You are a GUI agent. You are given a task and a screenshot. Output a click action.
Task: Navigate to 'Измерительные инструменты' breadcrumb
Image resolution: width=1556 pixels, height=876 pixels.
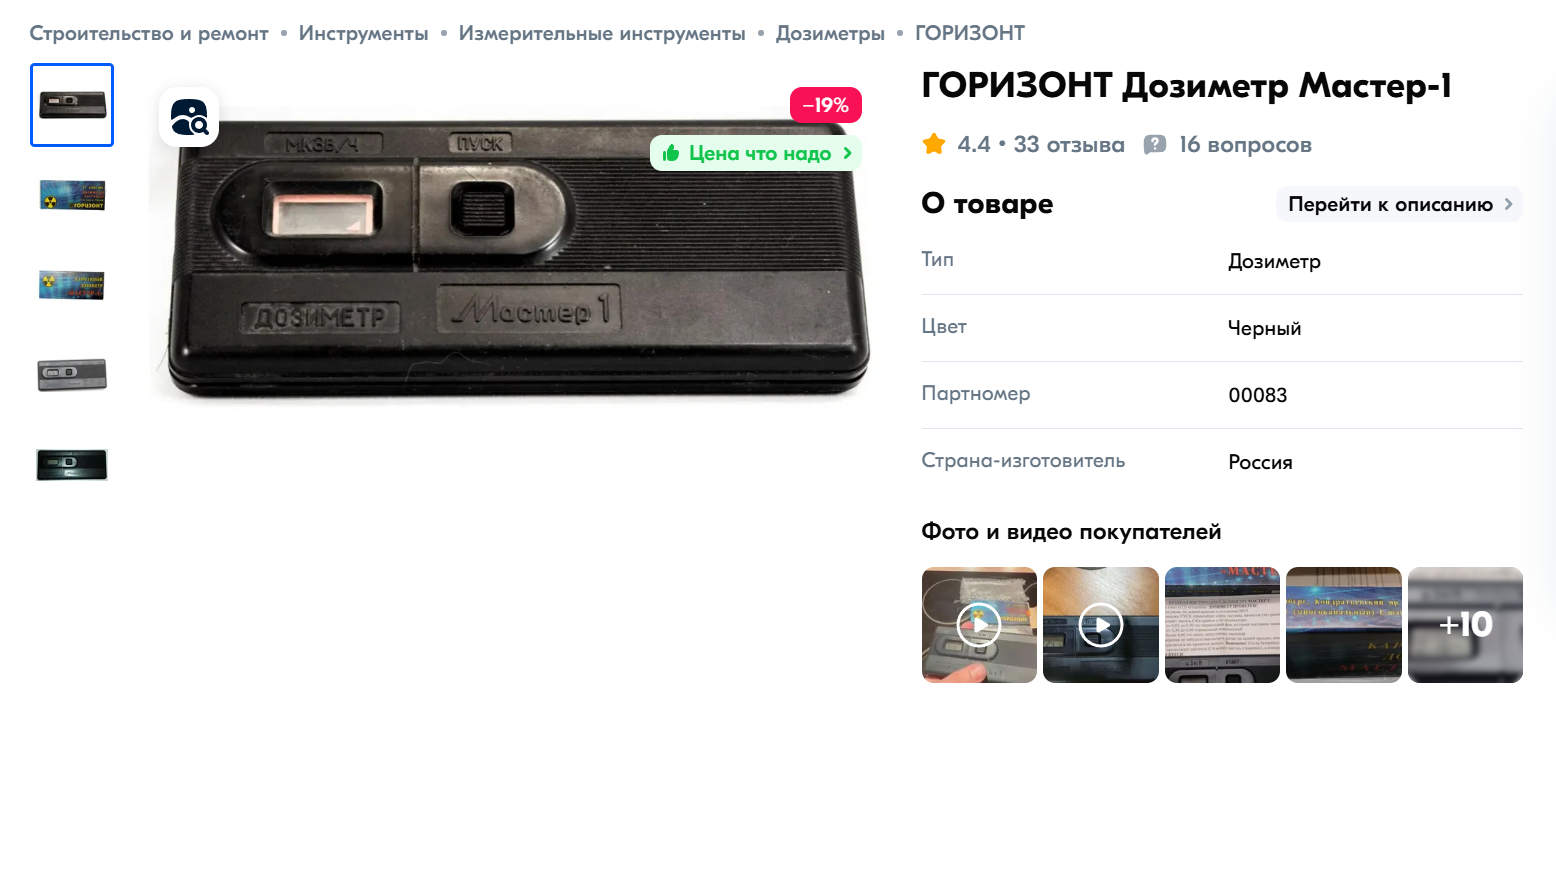coord(602,33)
